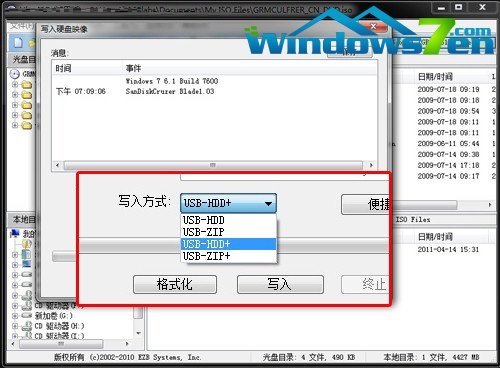Click the 终止 button
Image resolution: width=500 pixels, height=368 pixels.
click(365, 284)
